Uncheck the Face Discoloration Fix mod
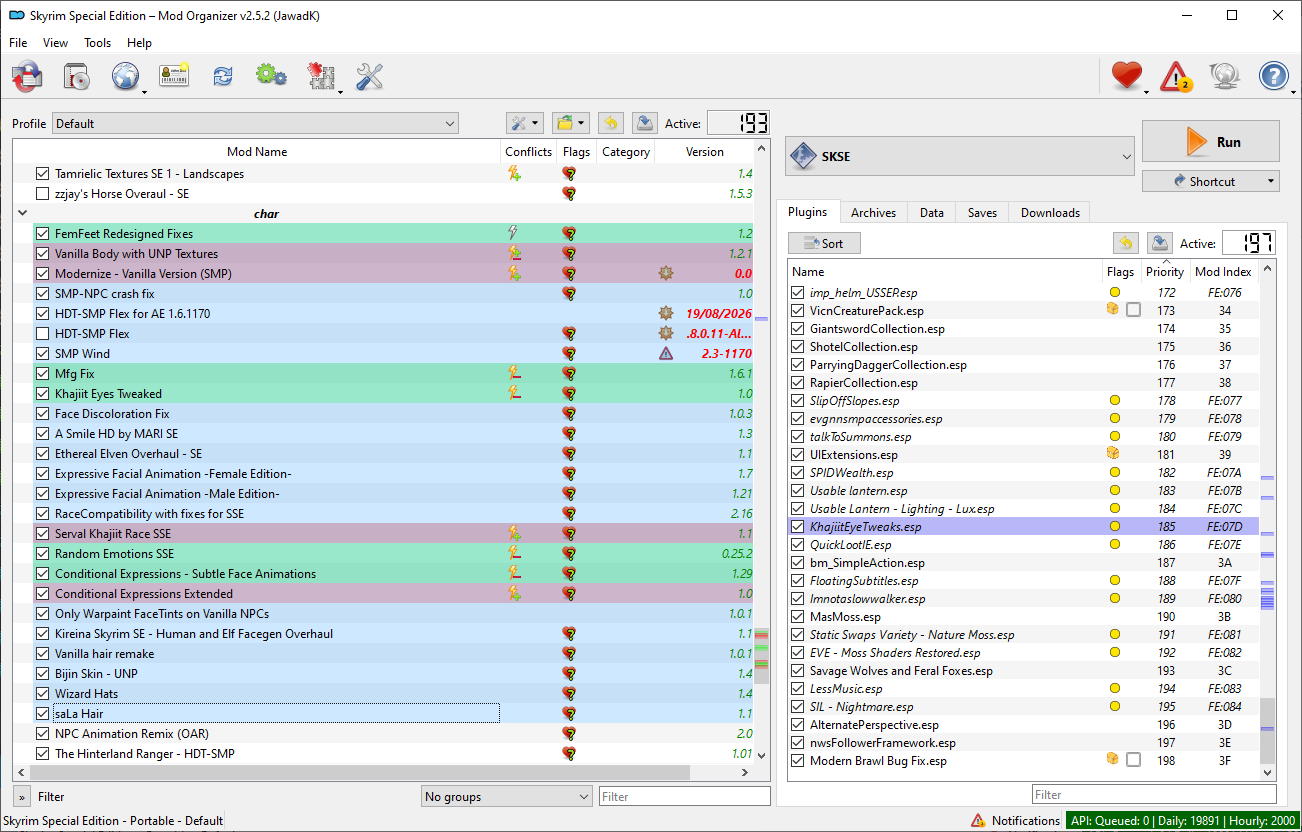1302x832 pixels. click(42, 413)
